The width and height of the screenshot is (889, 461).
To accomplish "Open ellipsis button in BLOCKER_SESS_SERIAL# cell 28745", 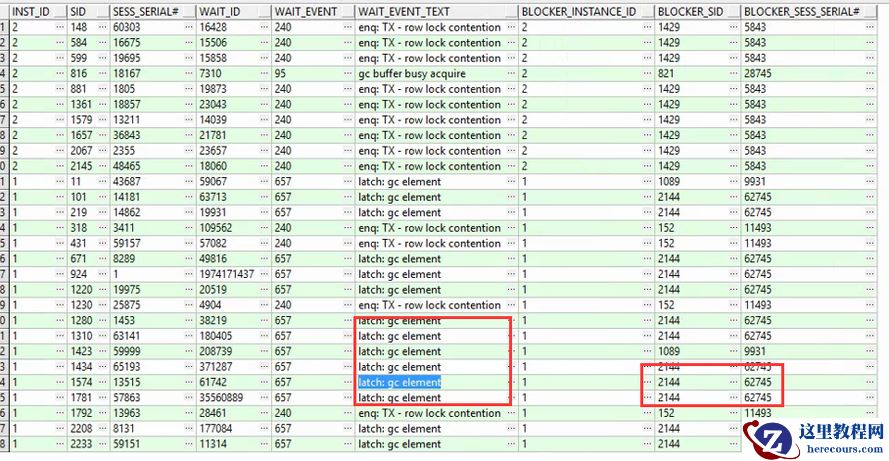I will coord(870,74).
